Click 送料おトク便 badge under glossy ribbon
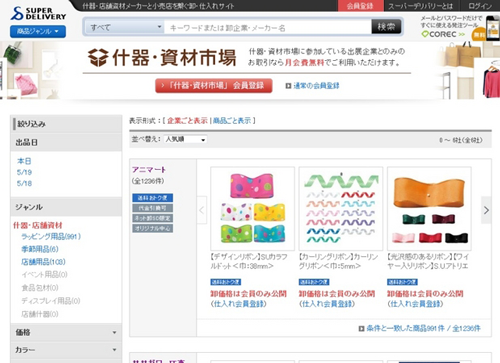This screenshot has height=363, width=500. [402, 282]
